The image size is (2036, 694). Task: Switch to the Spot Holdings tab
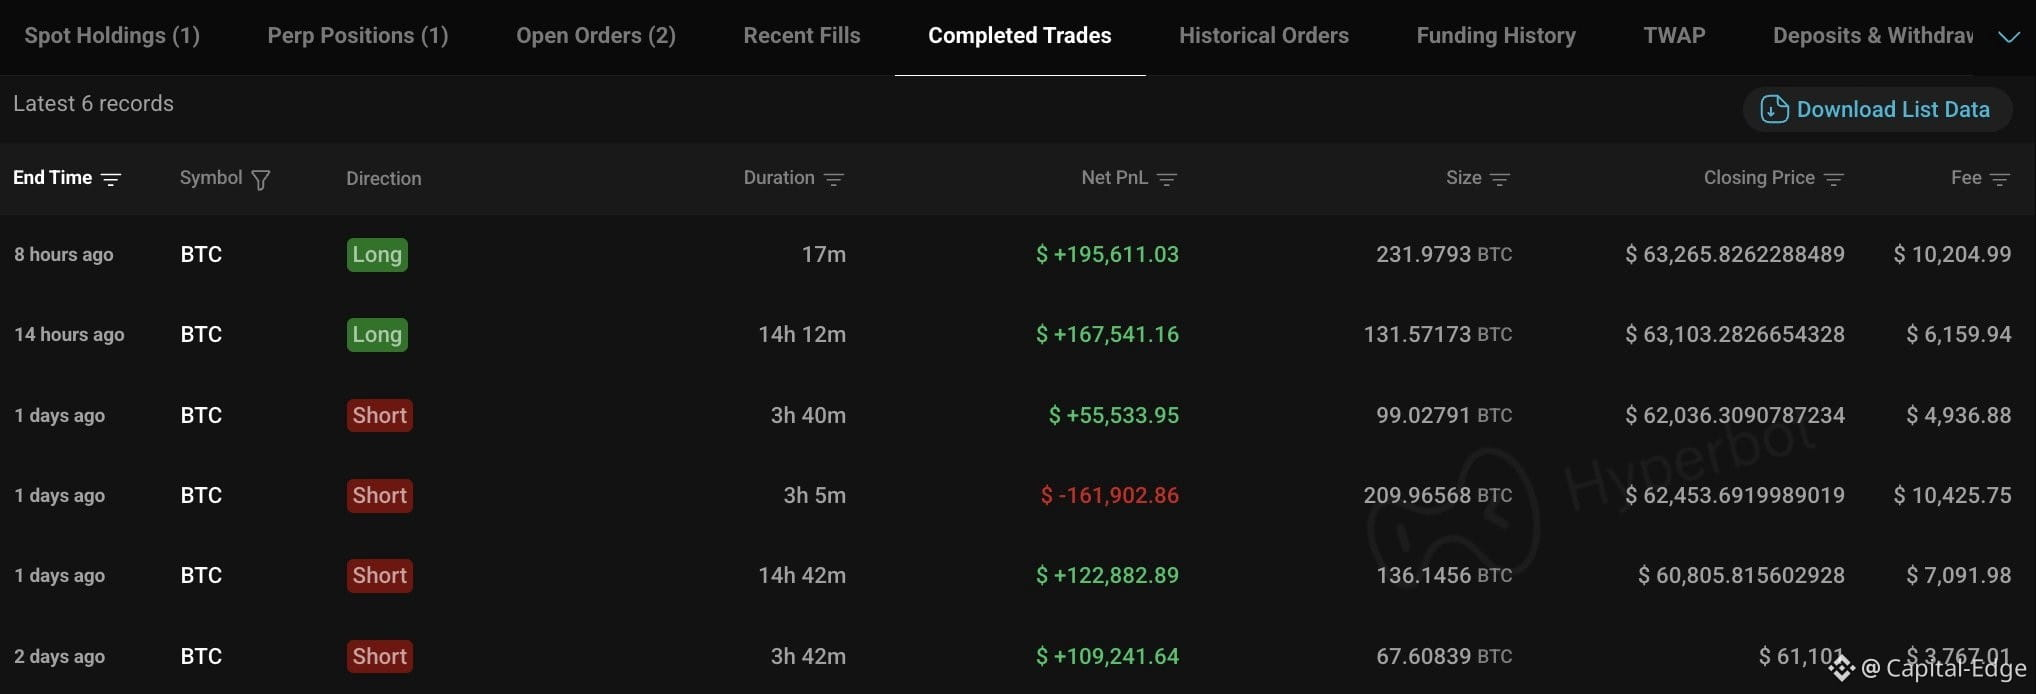(x=112, y=36)
